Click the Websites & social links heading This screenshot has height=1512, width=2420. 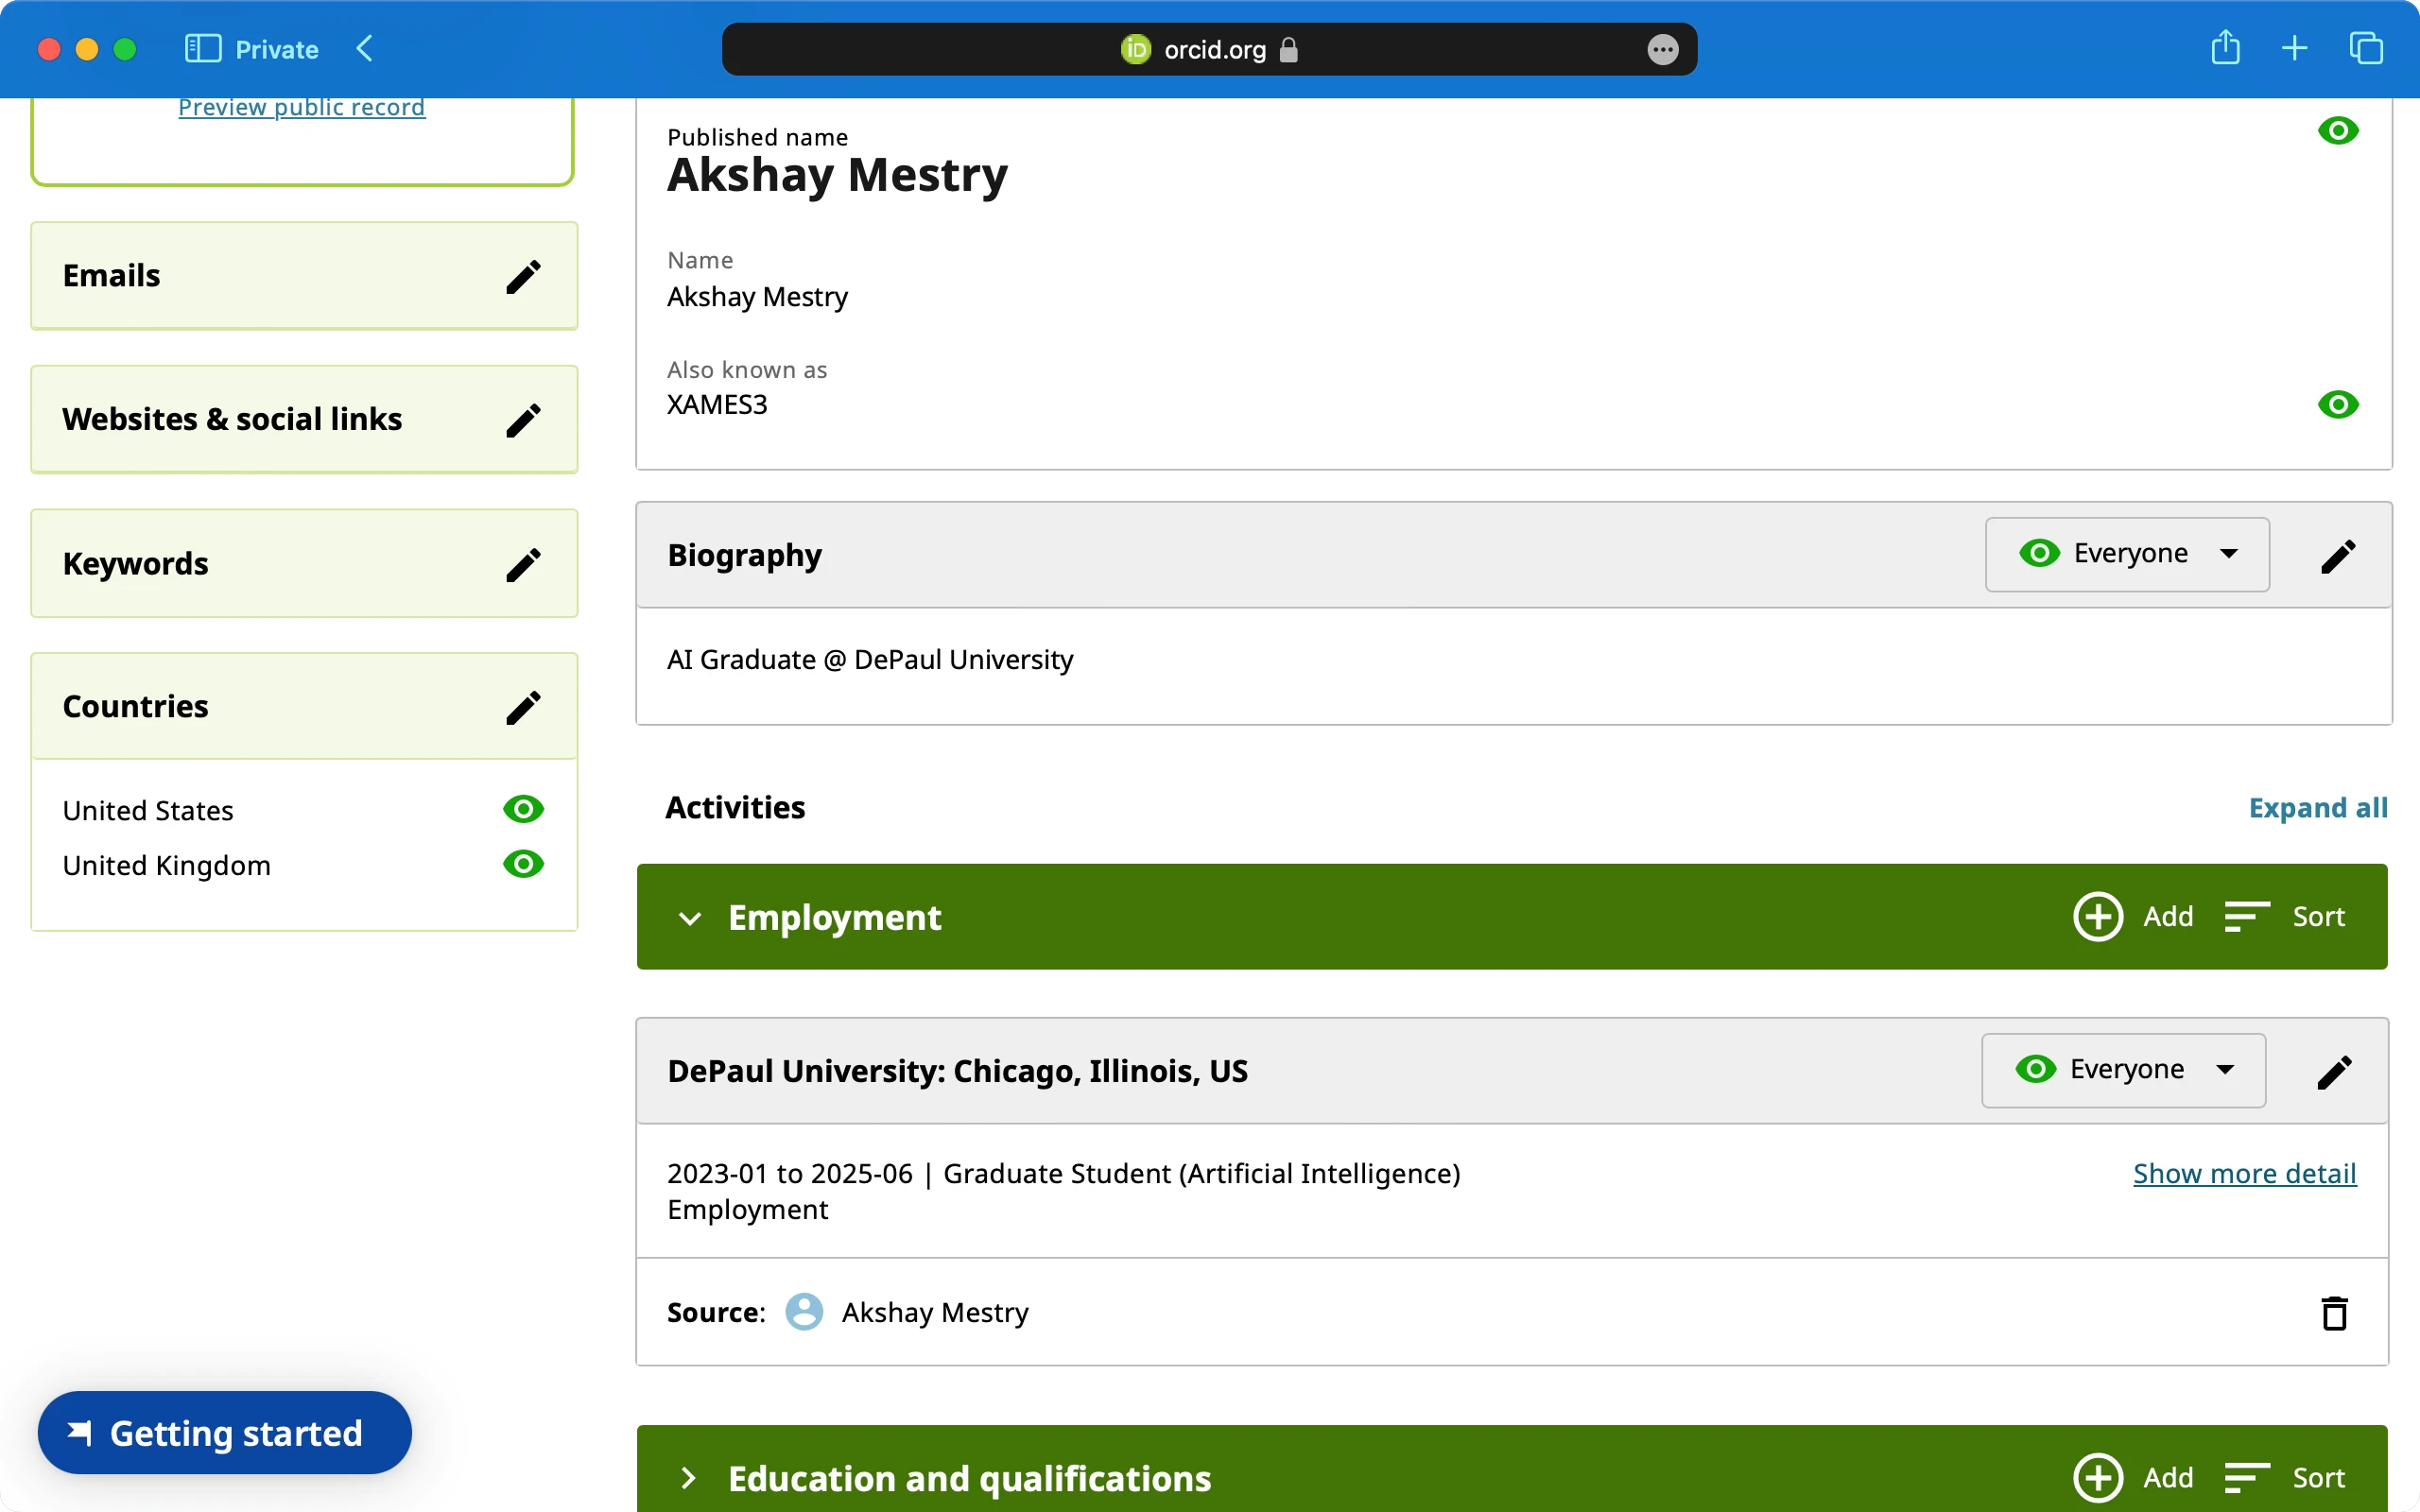click(x=232, y=420)
